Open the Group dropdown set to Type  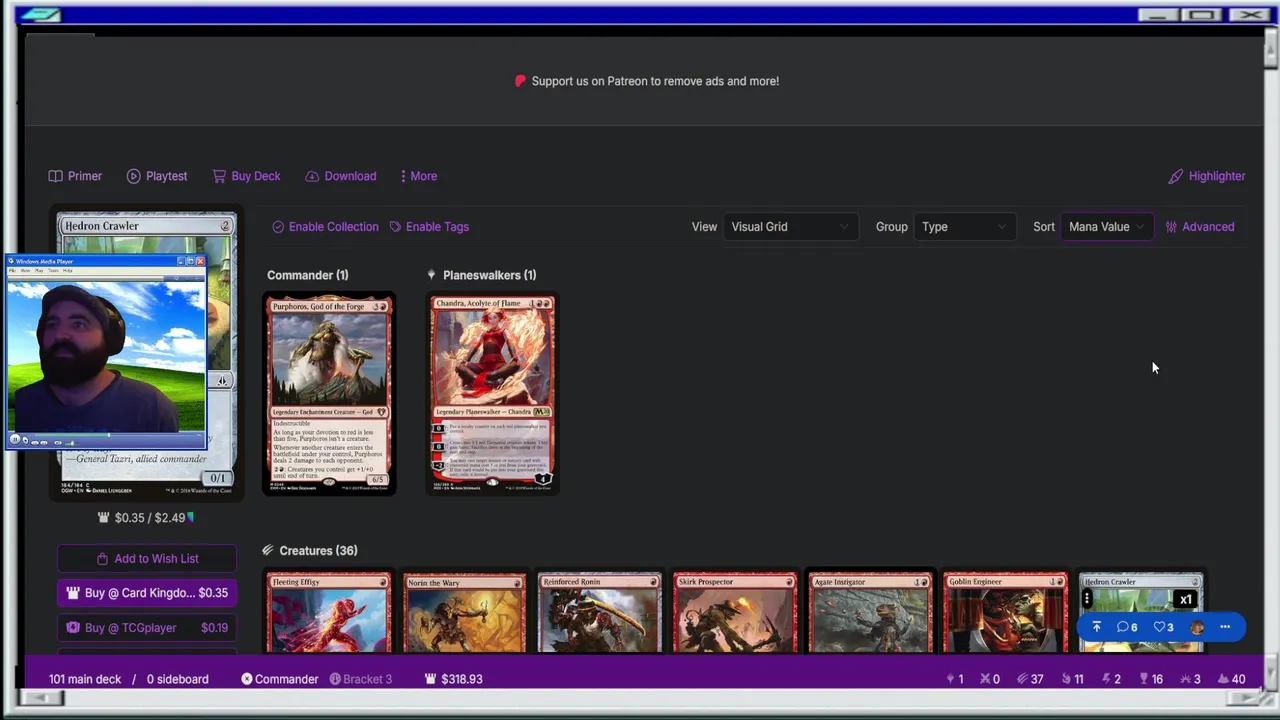[x=964, y=227]
